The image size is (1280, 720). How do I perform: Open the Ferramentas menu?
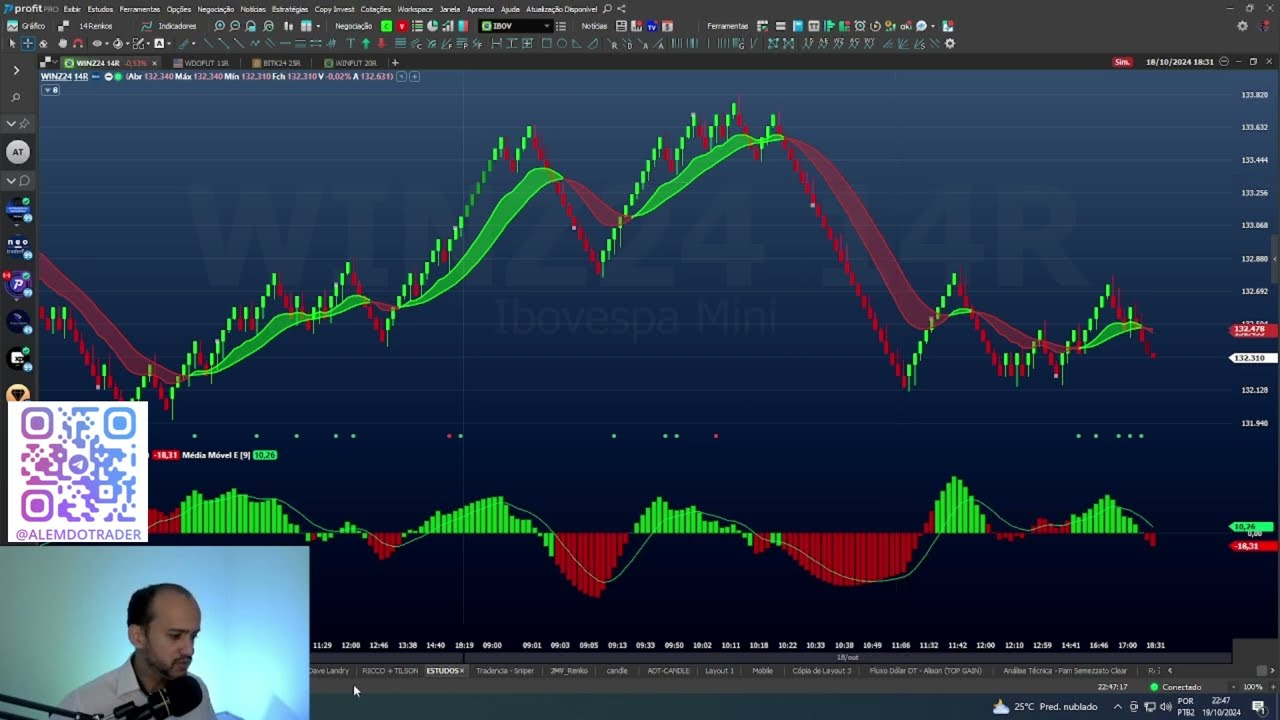(139, 9)
